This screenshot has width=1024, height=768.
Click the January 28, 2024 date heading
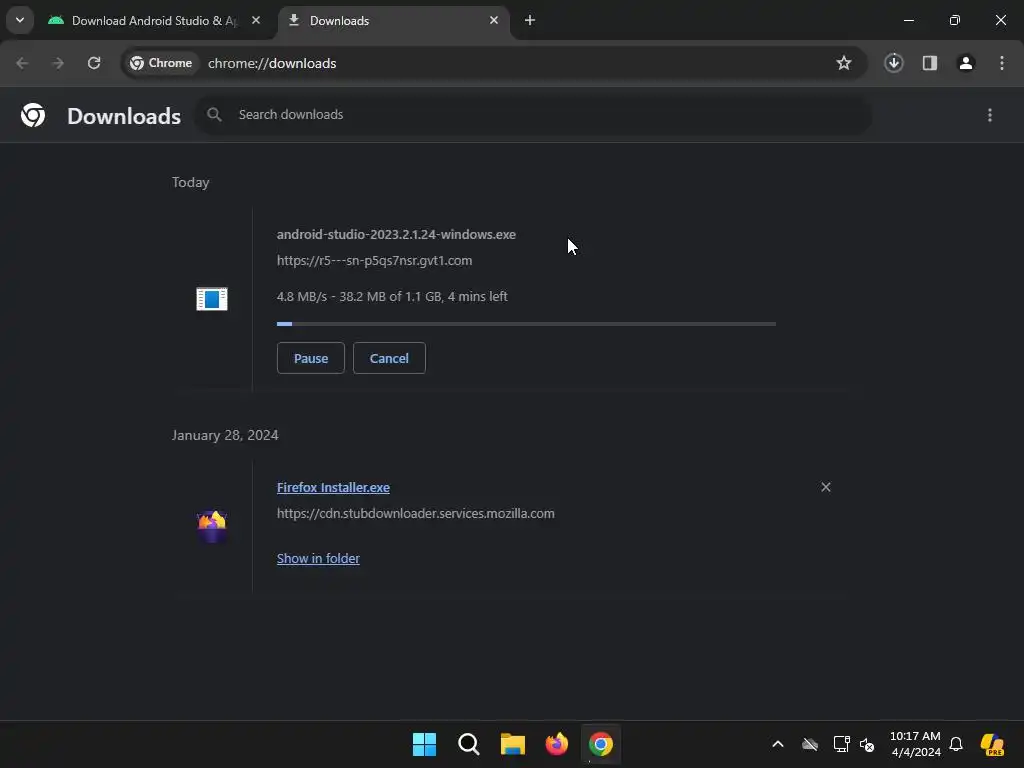tap(225, 435)
